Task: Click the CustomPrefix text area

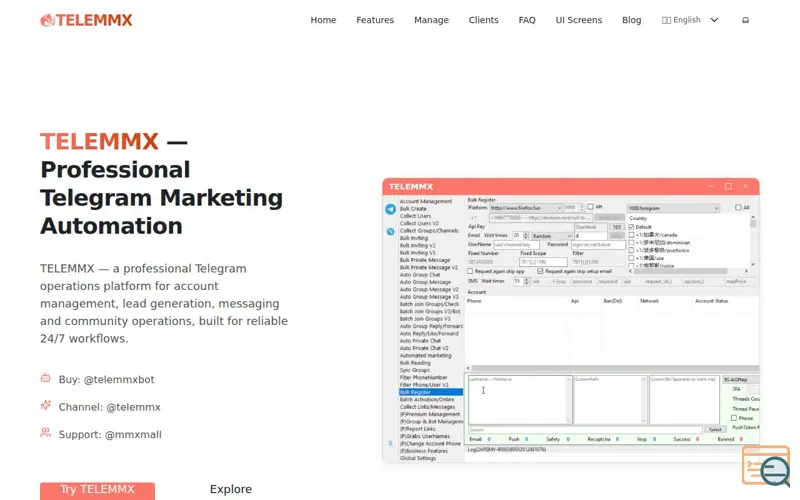Action: tap(610, 400)
